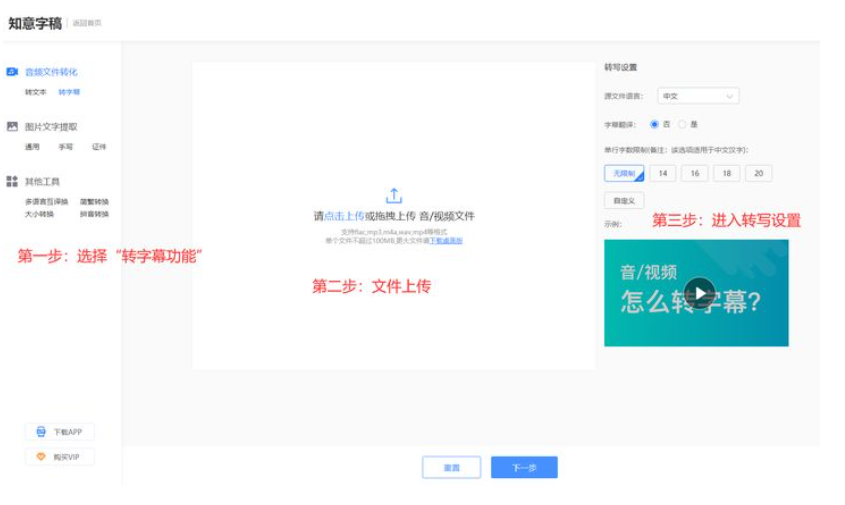Click the 知意字稿 logo
This screenshot has width=845, height=505.
click(35, 24)
